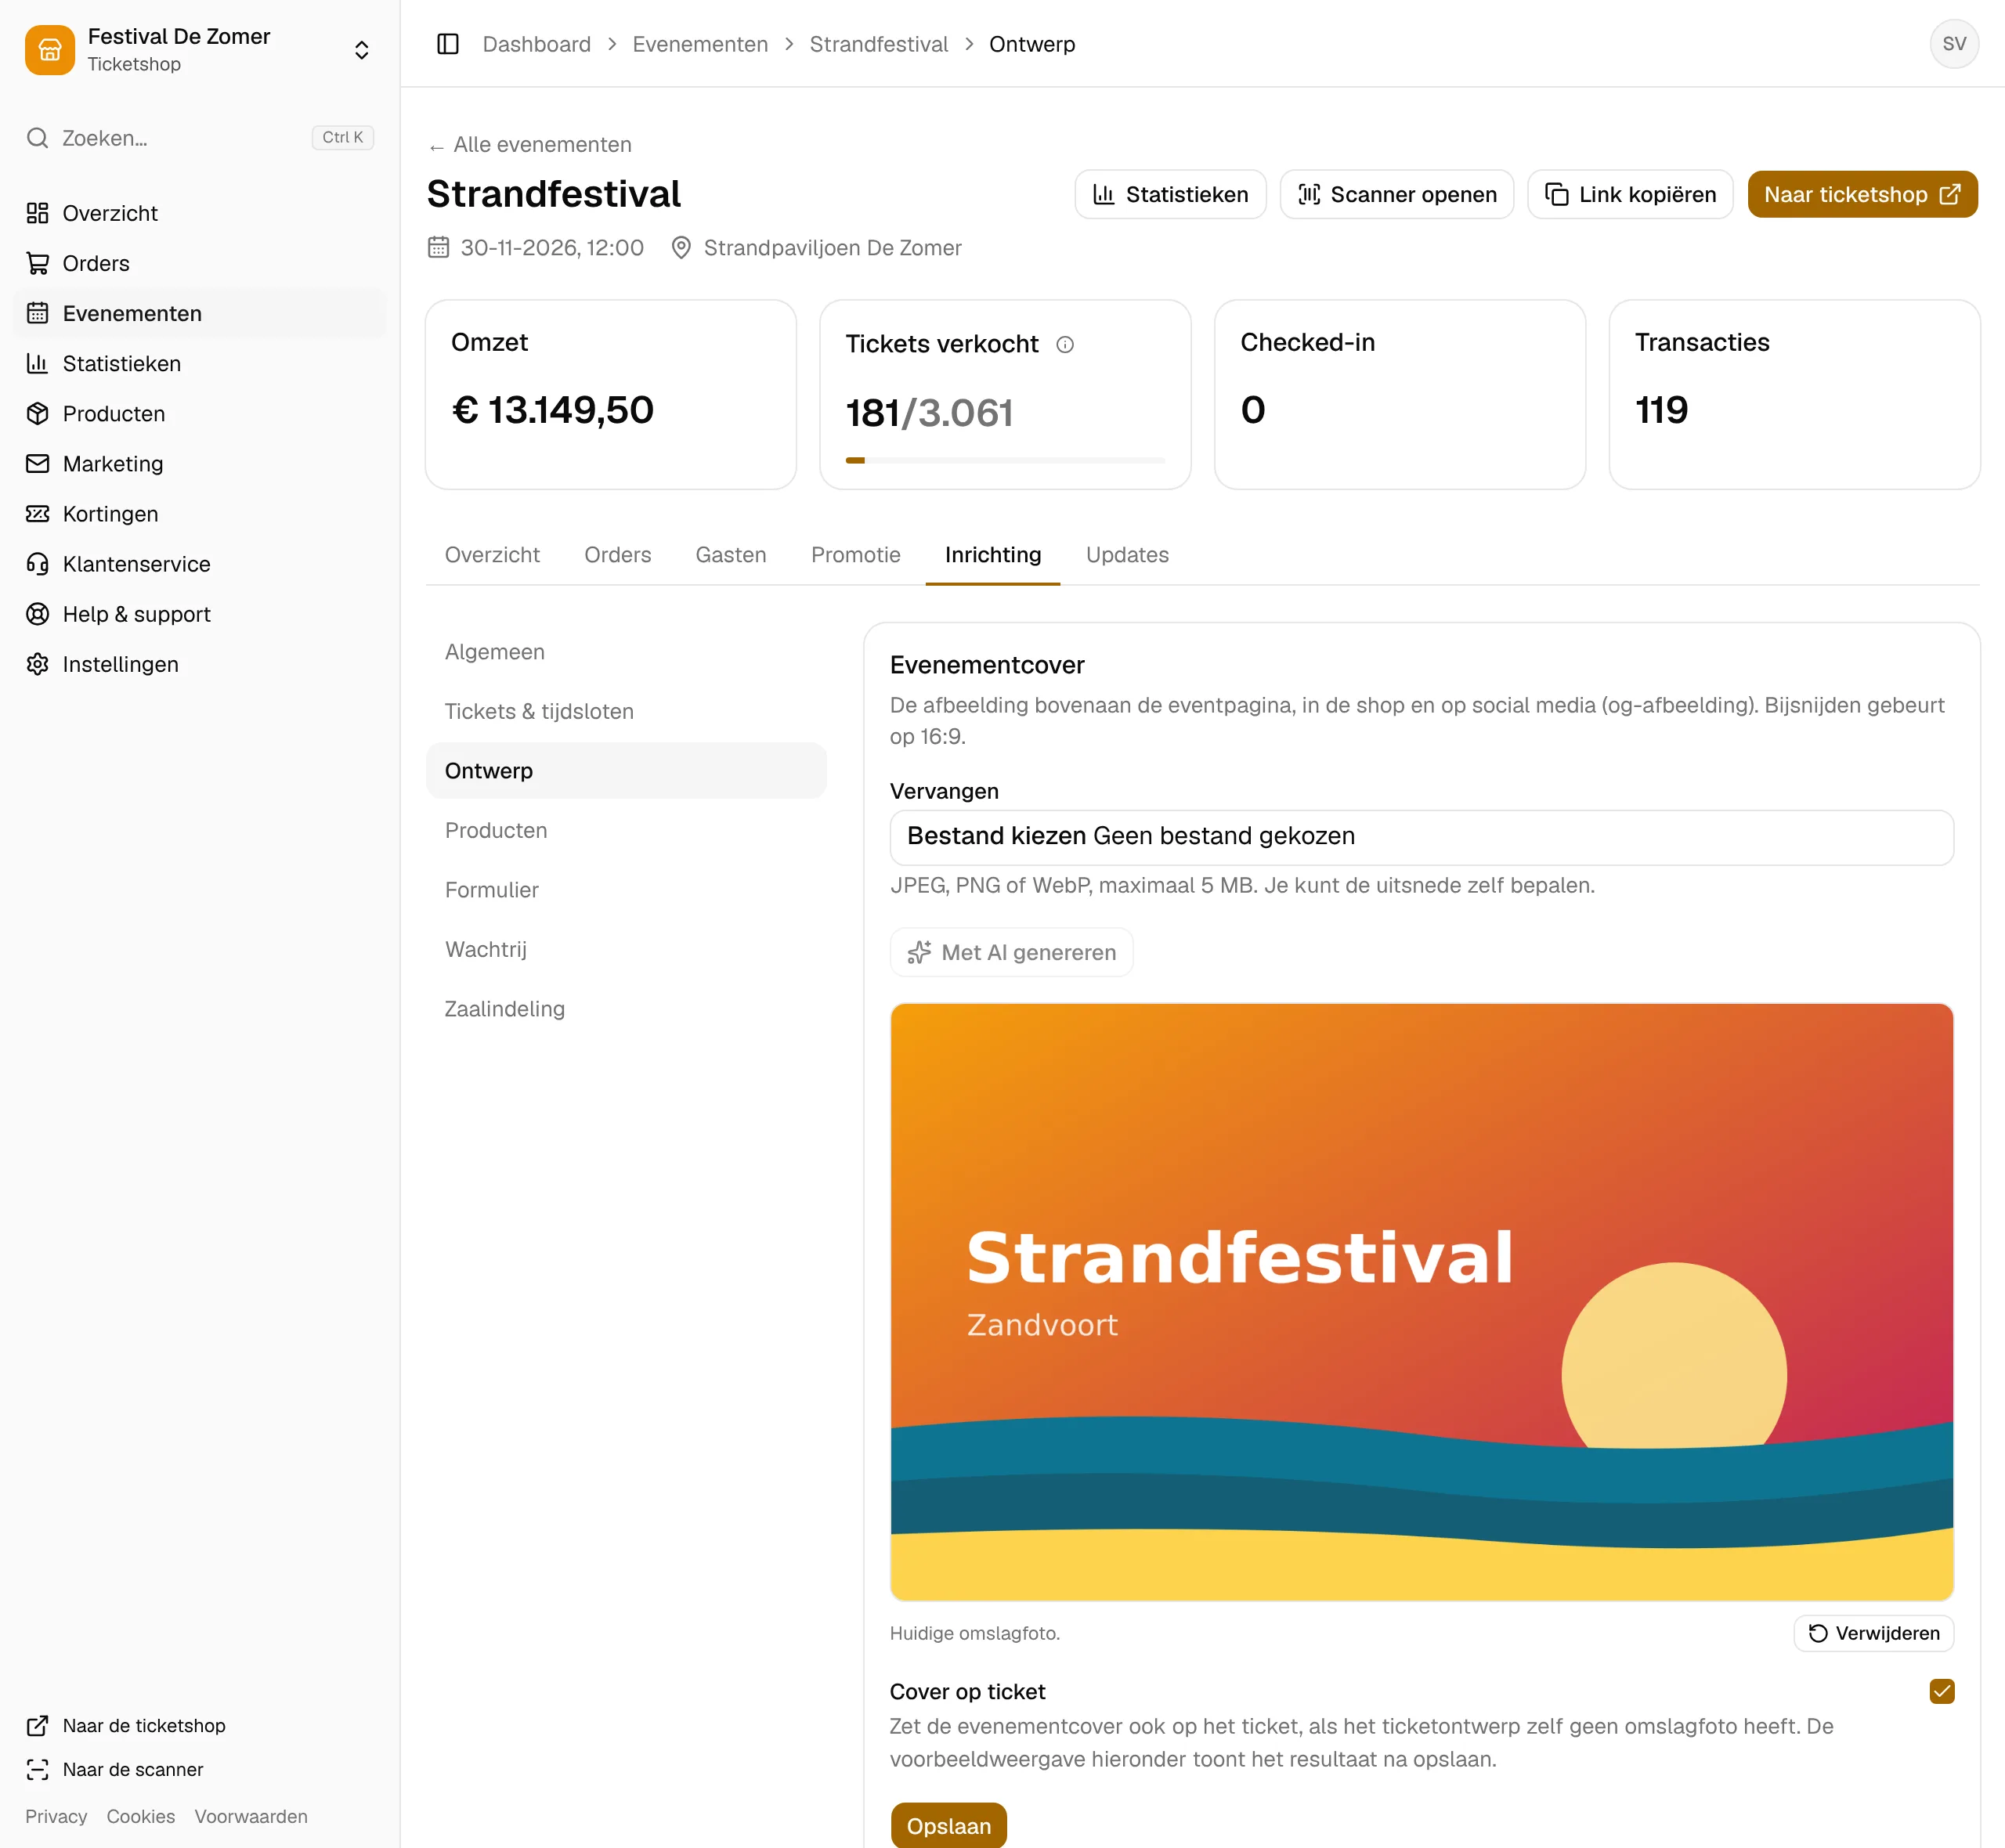Switch to the Overzicht tab
This screenshot has width=2005, height=1848.
pyautogui.click(x=492, y=555)
